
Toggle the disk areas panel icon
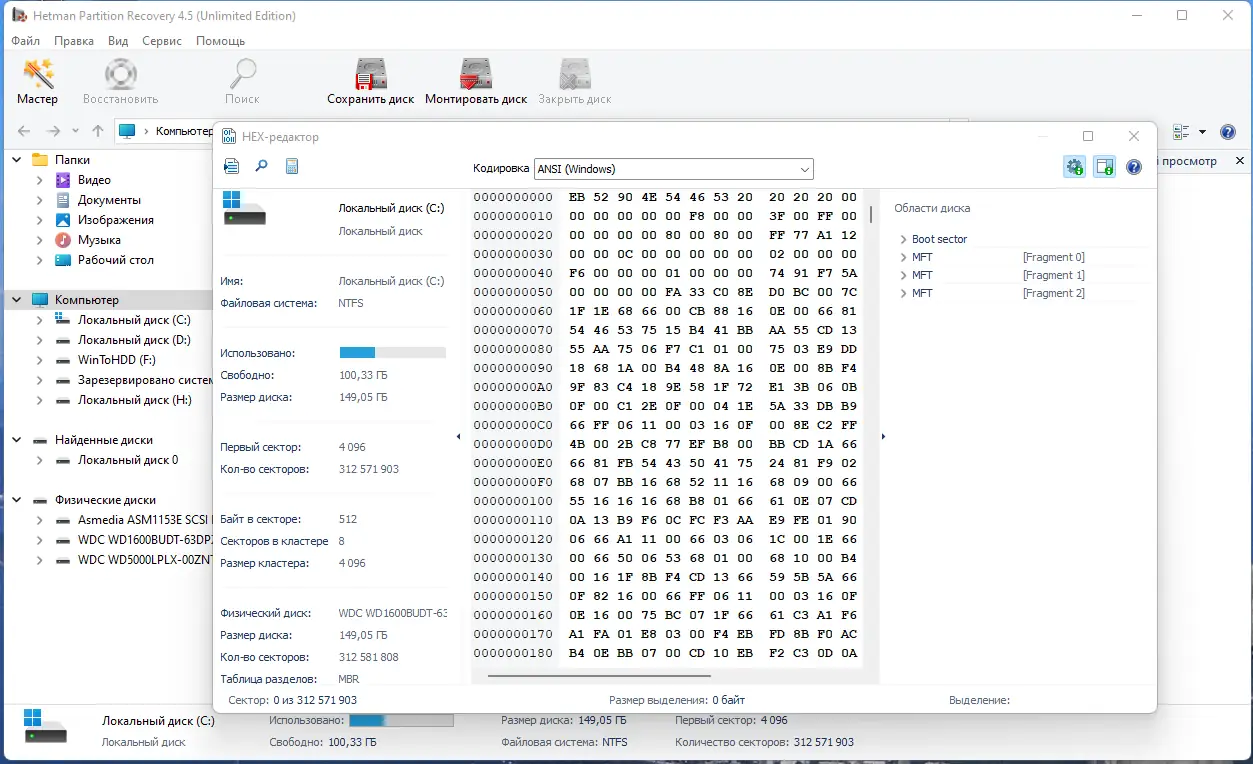(1104, 167)
